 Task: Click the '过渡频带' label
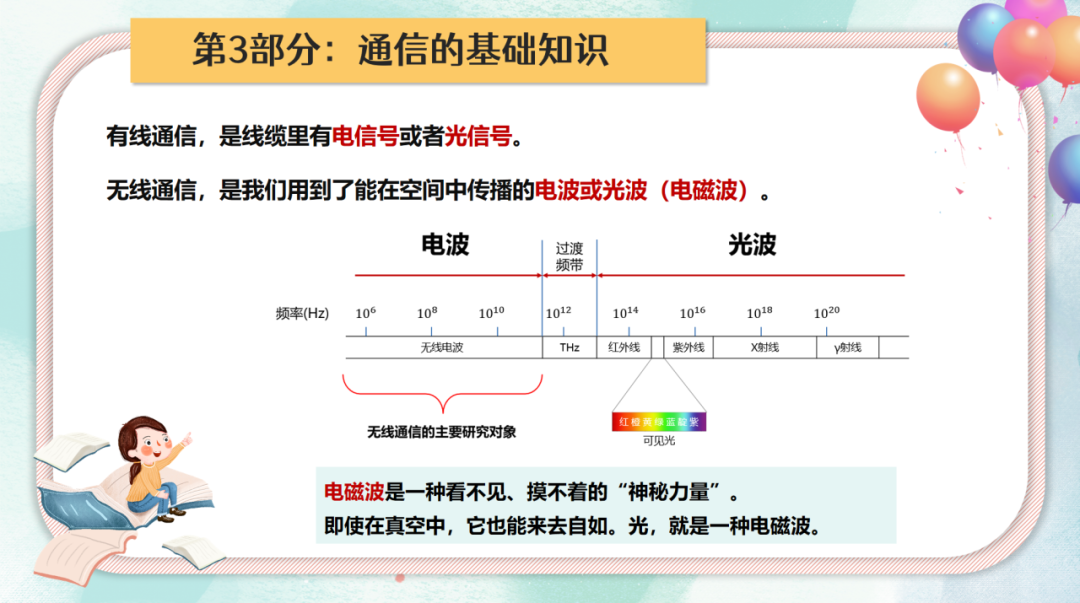[x=570, y=256]
